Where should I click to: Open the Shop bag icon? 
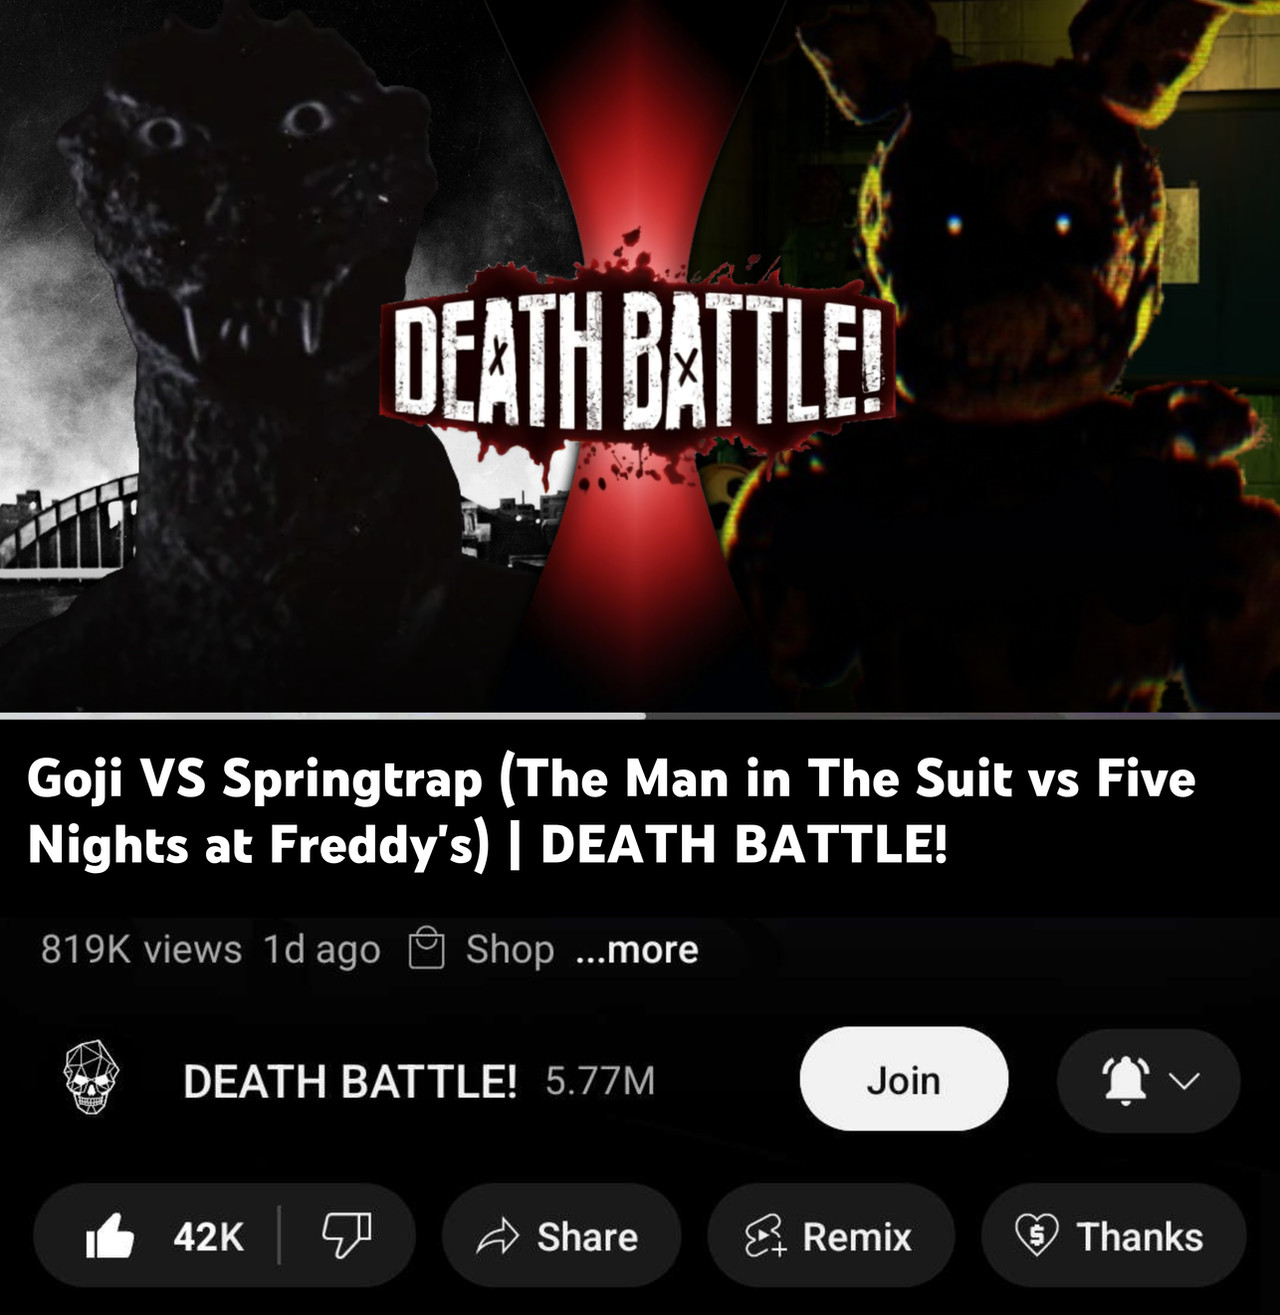(x=427, y=948)
